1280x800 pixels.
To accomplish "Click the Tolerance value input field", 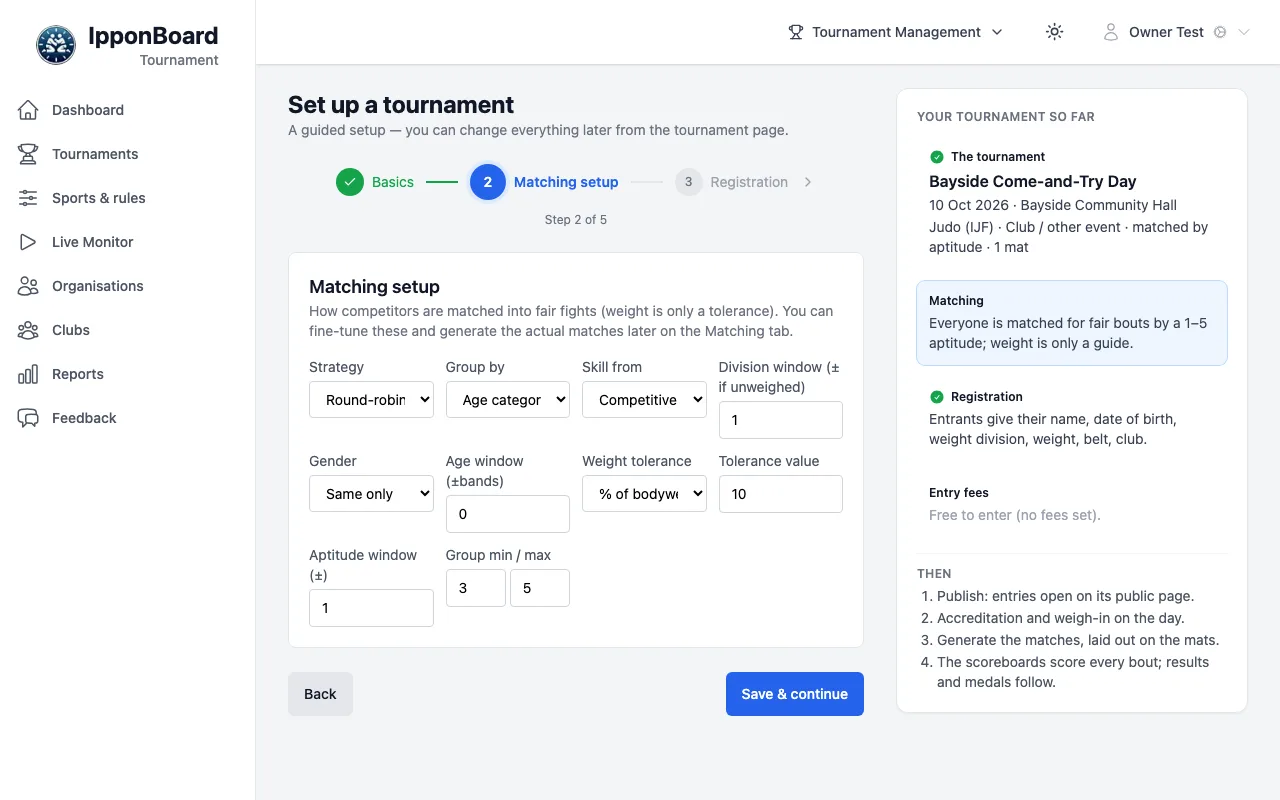I will click(x=781, y=494).
